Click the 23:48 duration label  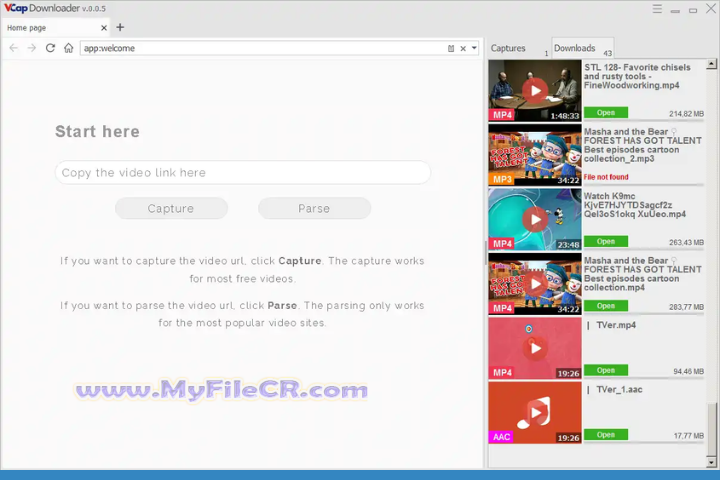click(x=568, y=245)
